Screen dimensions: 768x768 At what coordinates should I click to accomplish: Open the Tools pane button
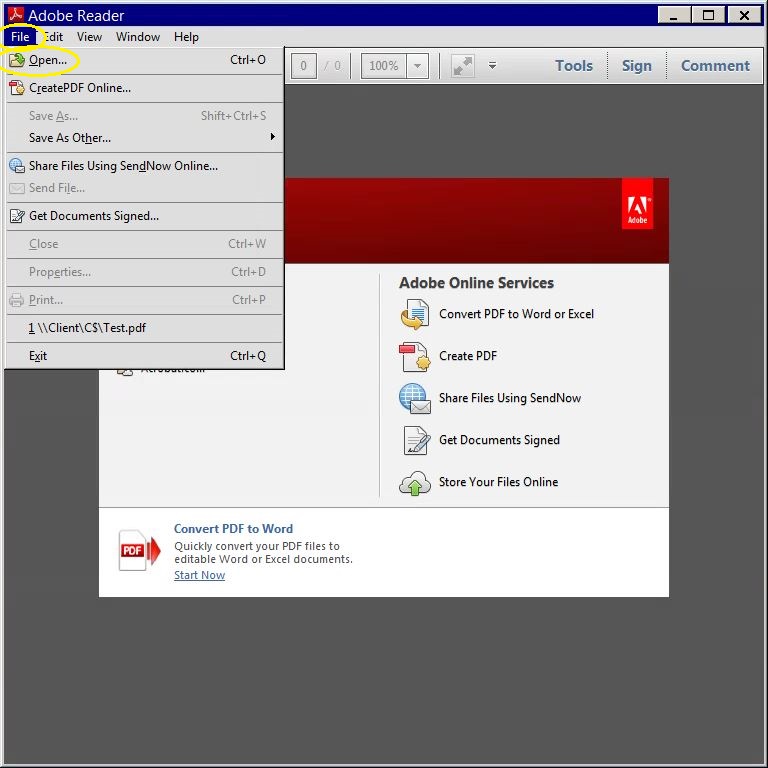coord(574,66)
